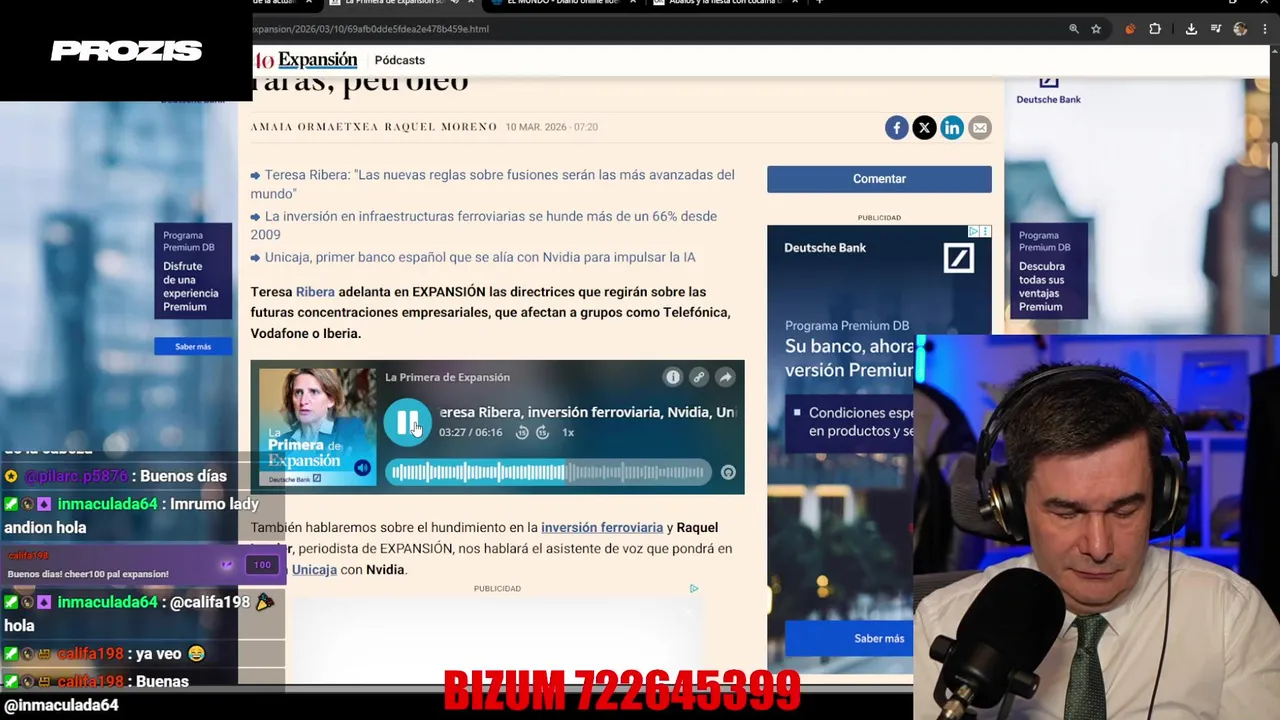Mute the podcast with speaker icon
The width and height of the screenshot is (1280, 720).
(362, 468)
